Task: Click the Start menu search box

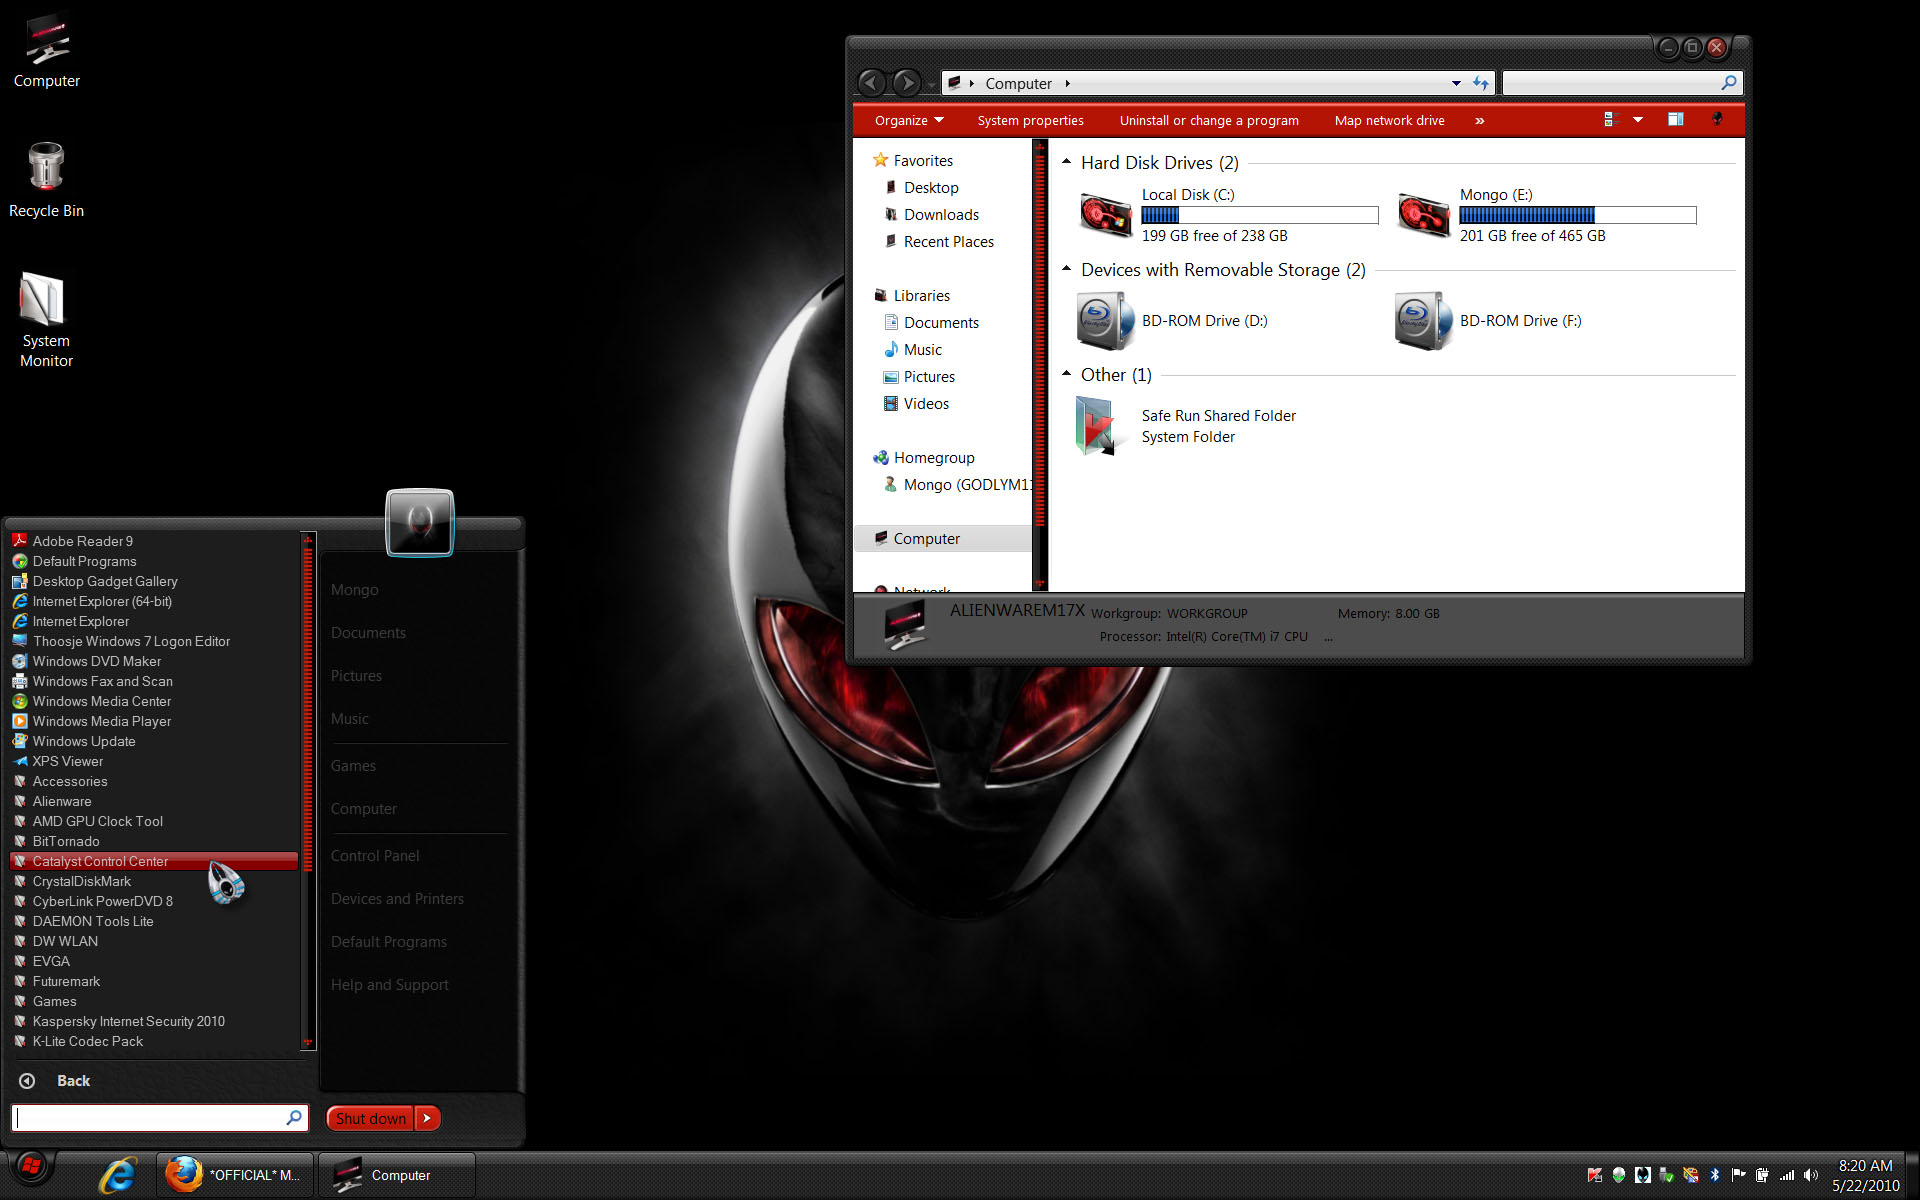Action: 159,1118
